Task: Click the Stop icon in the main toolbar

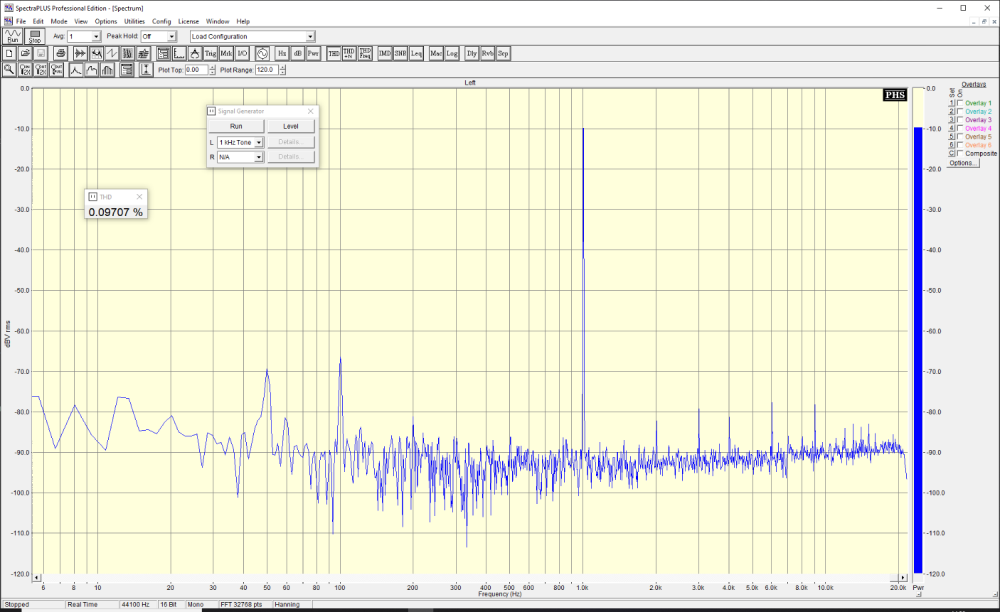Action: click(35, 36)
